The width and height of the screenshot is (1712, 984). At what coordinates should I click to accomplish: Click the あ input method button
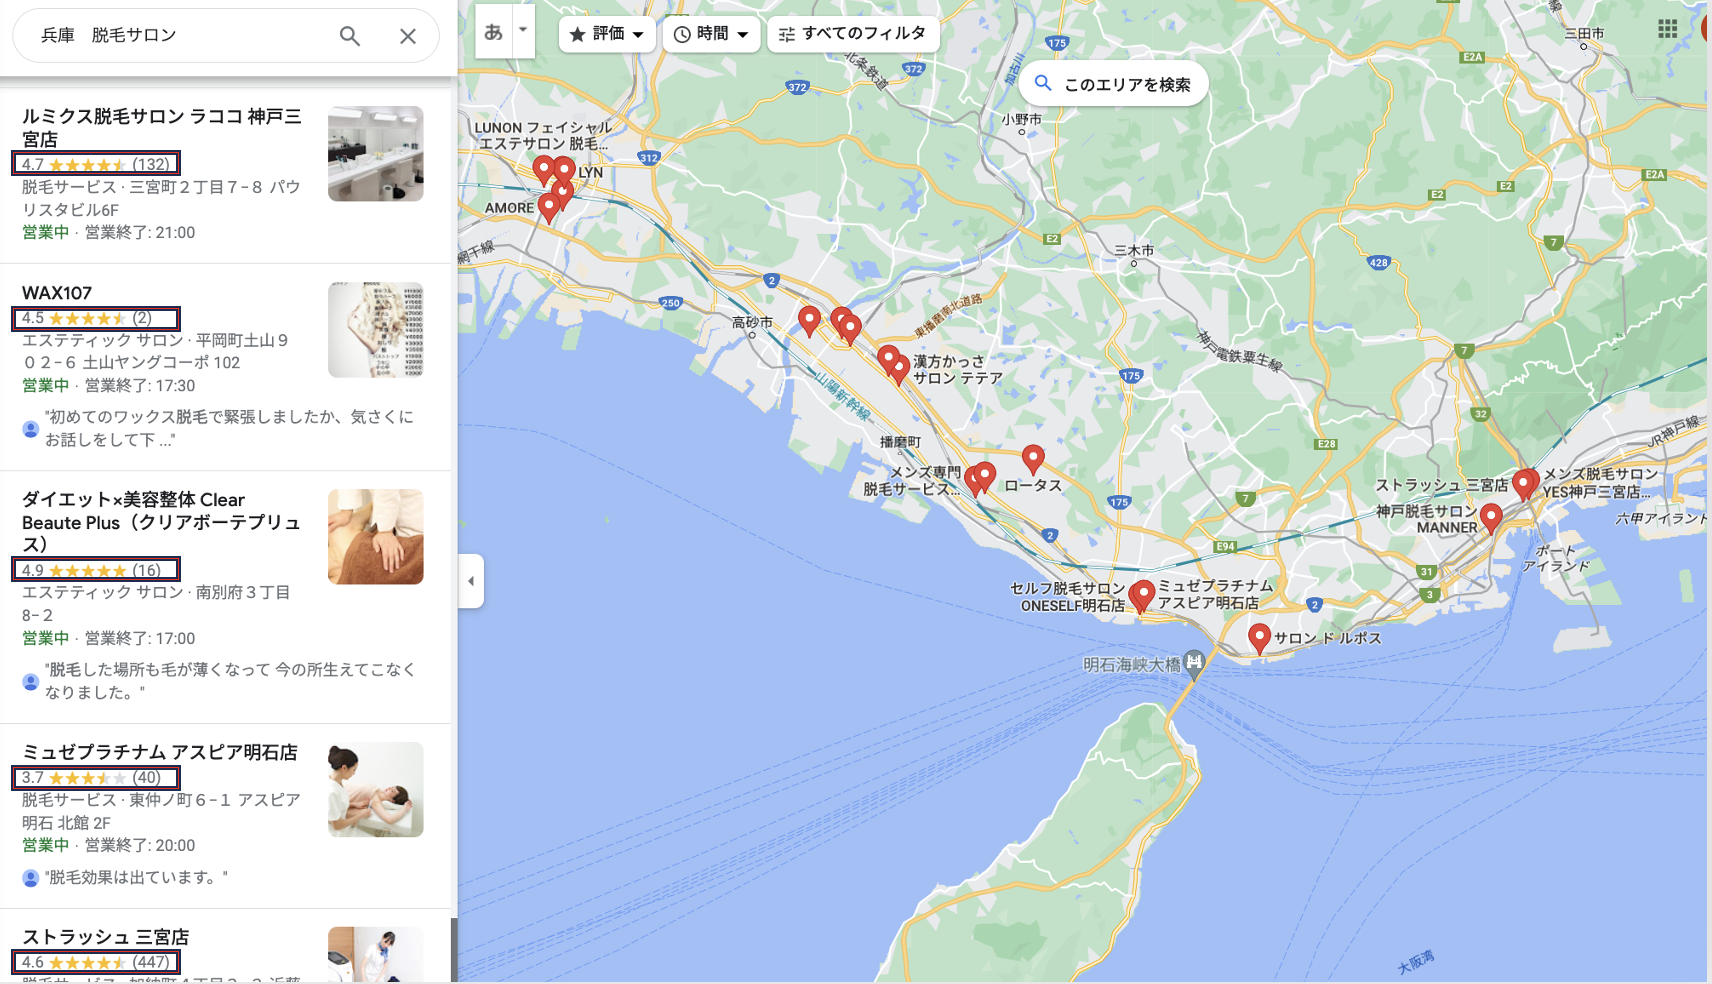click(494, 31)
